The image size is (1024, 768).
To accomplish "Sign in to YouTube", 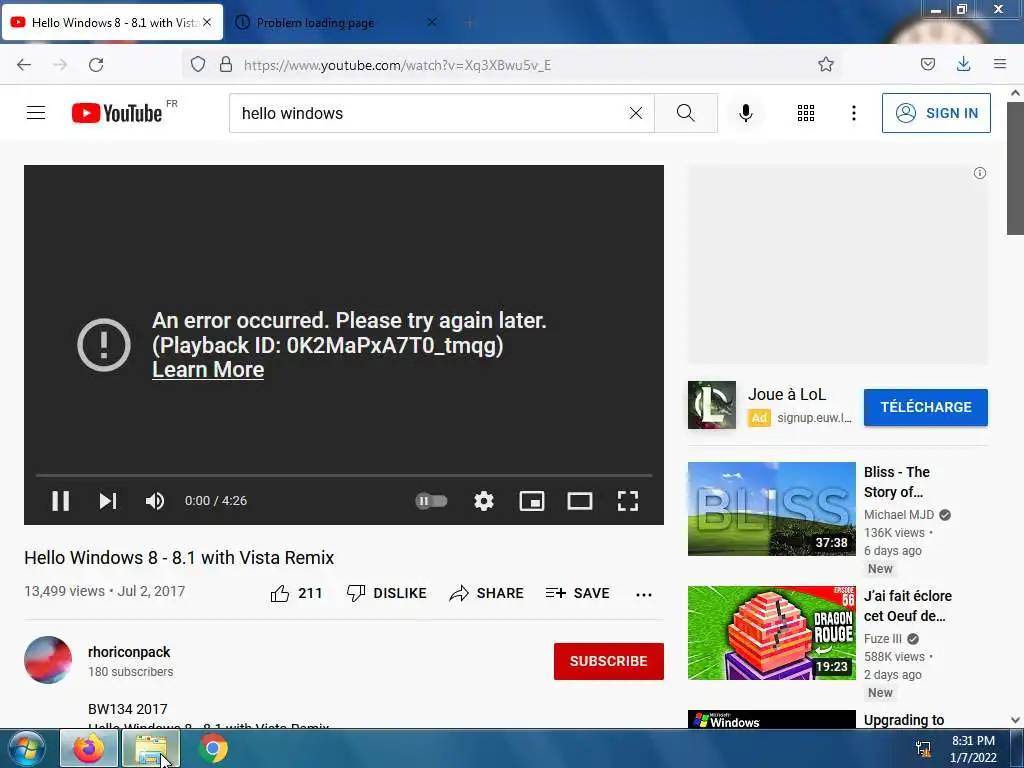I will [x=936, y=113].
